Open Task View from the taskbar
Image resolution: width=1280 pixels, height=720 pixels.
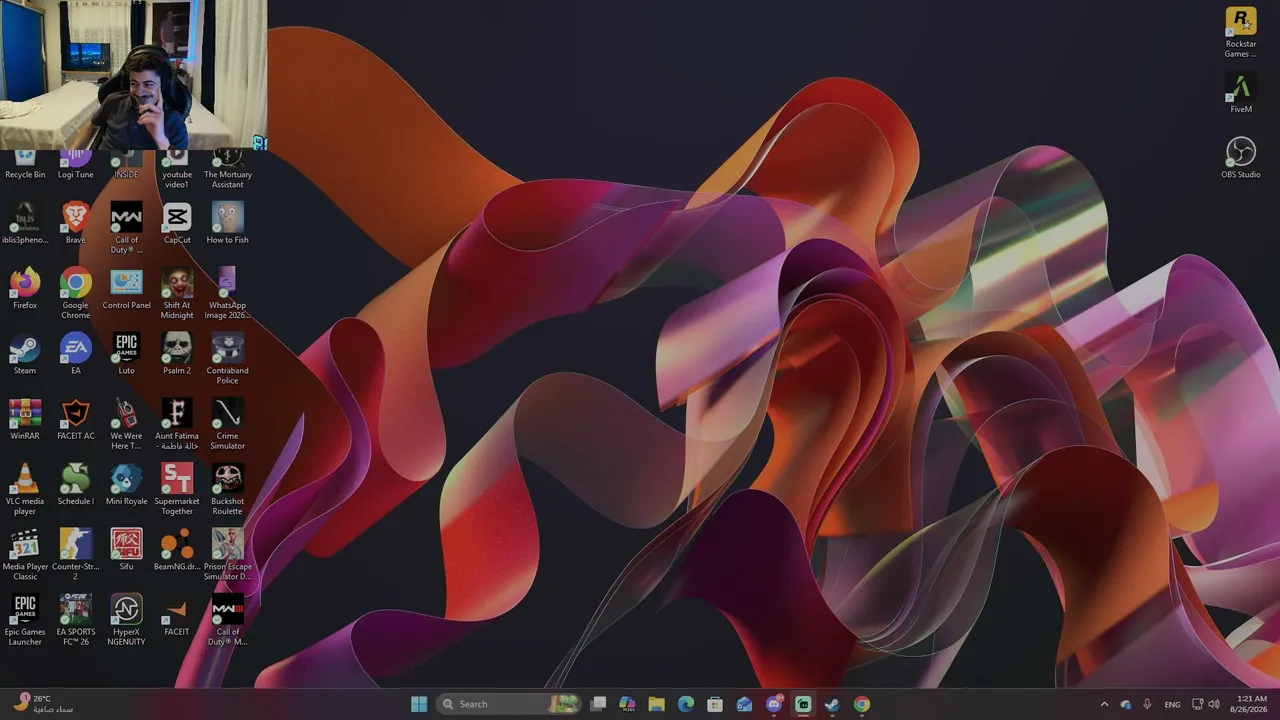598,704
